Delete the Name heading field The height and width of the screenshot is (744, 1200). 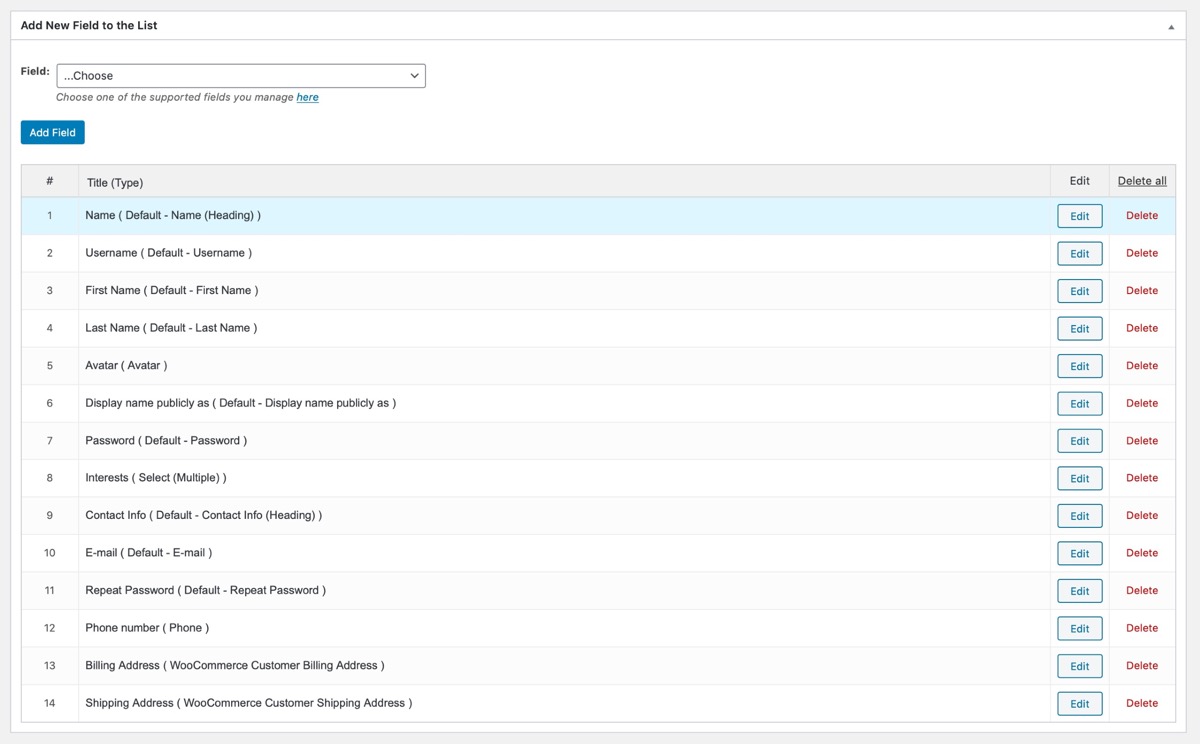(1142, 216)
